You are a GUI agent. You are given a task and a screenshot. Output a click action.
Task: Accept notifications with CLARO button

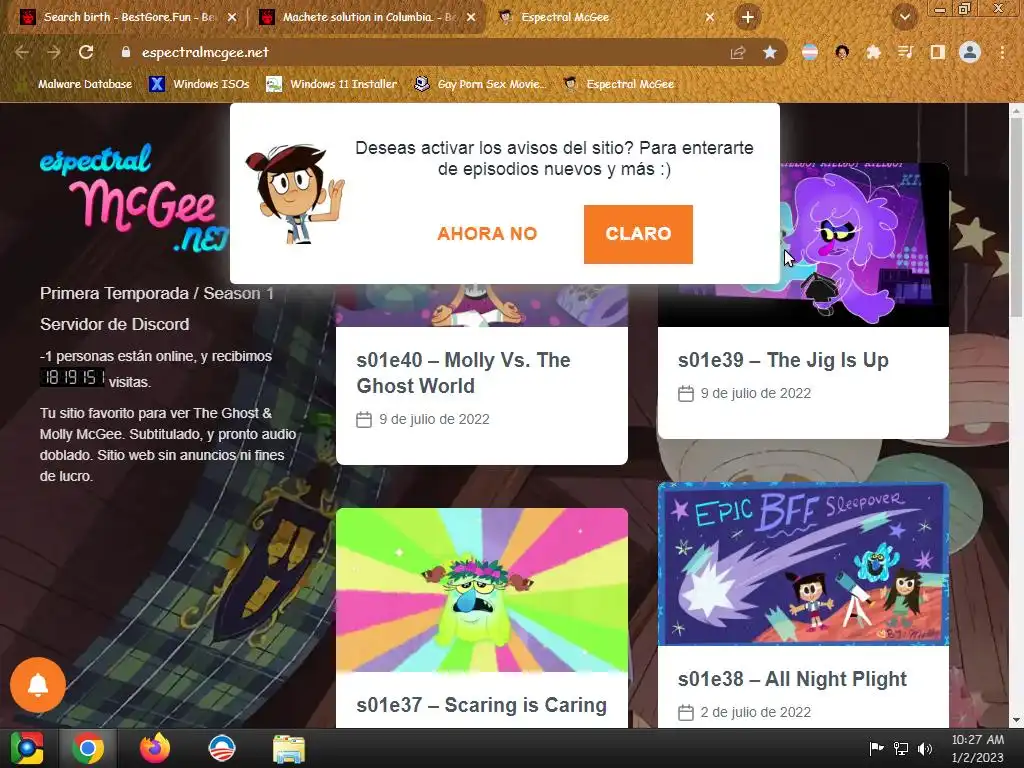coord(638,234)
